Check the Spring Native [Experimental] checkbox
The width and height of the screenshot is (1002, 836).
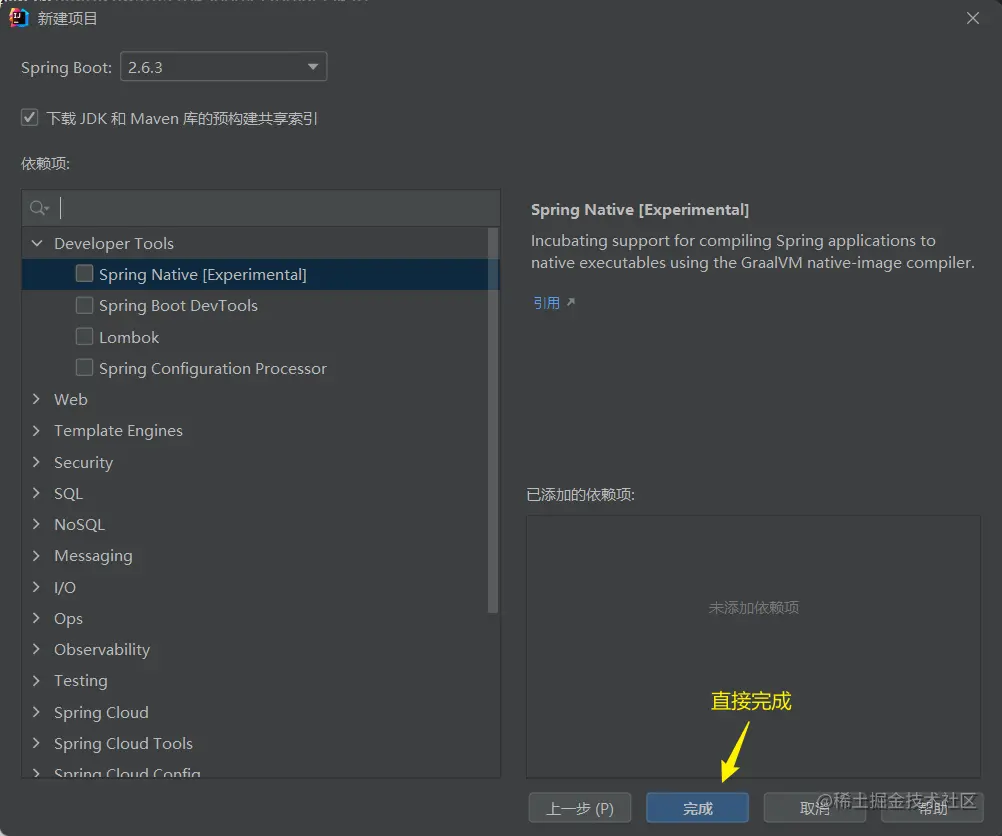point(84,274)
